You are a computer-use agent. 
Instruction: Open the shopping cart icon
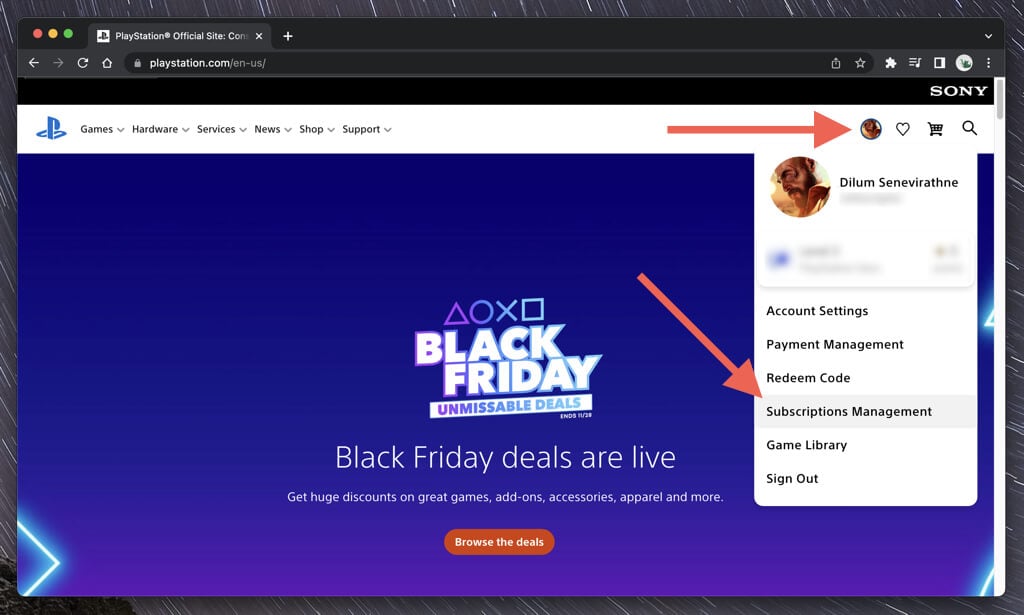pyautogui.click(x=935, y=129)
